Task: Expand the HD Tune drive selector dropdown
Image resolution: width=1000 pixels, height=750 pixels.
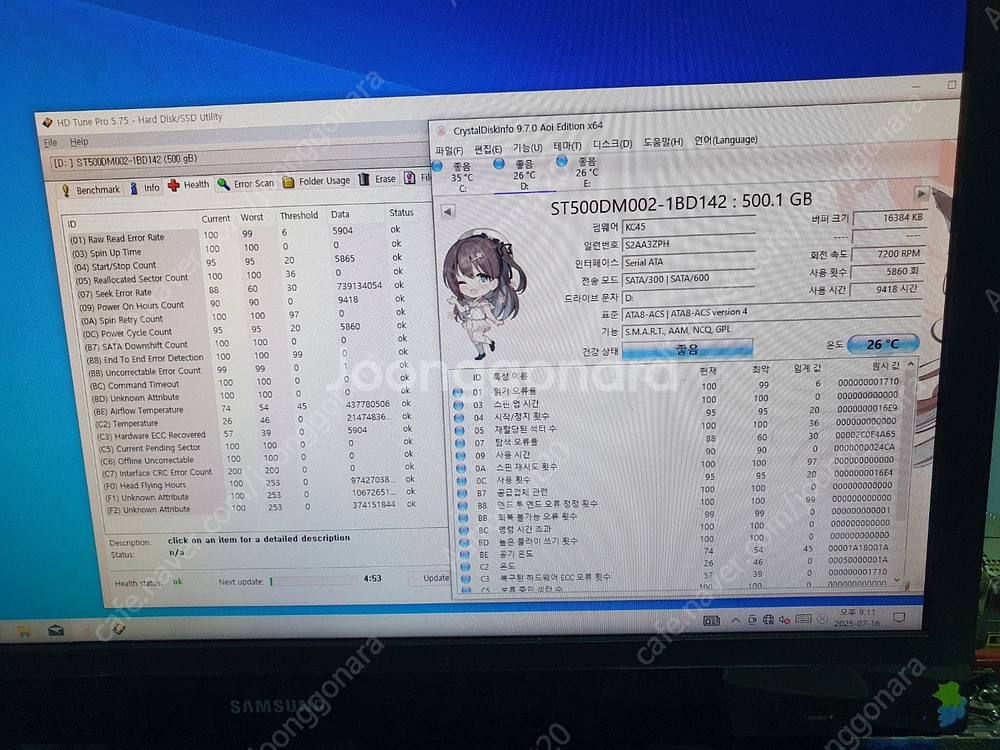Action: (239, 160)
